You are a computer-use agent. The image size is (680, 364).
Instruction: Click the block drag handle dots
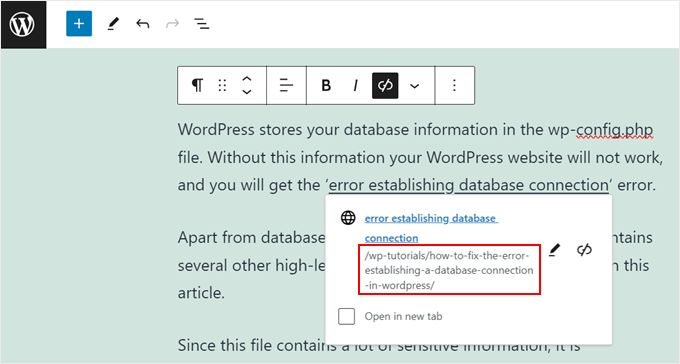(x=222, y=85)
